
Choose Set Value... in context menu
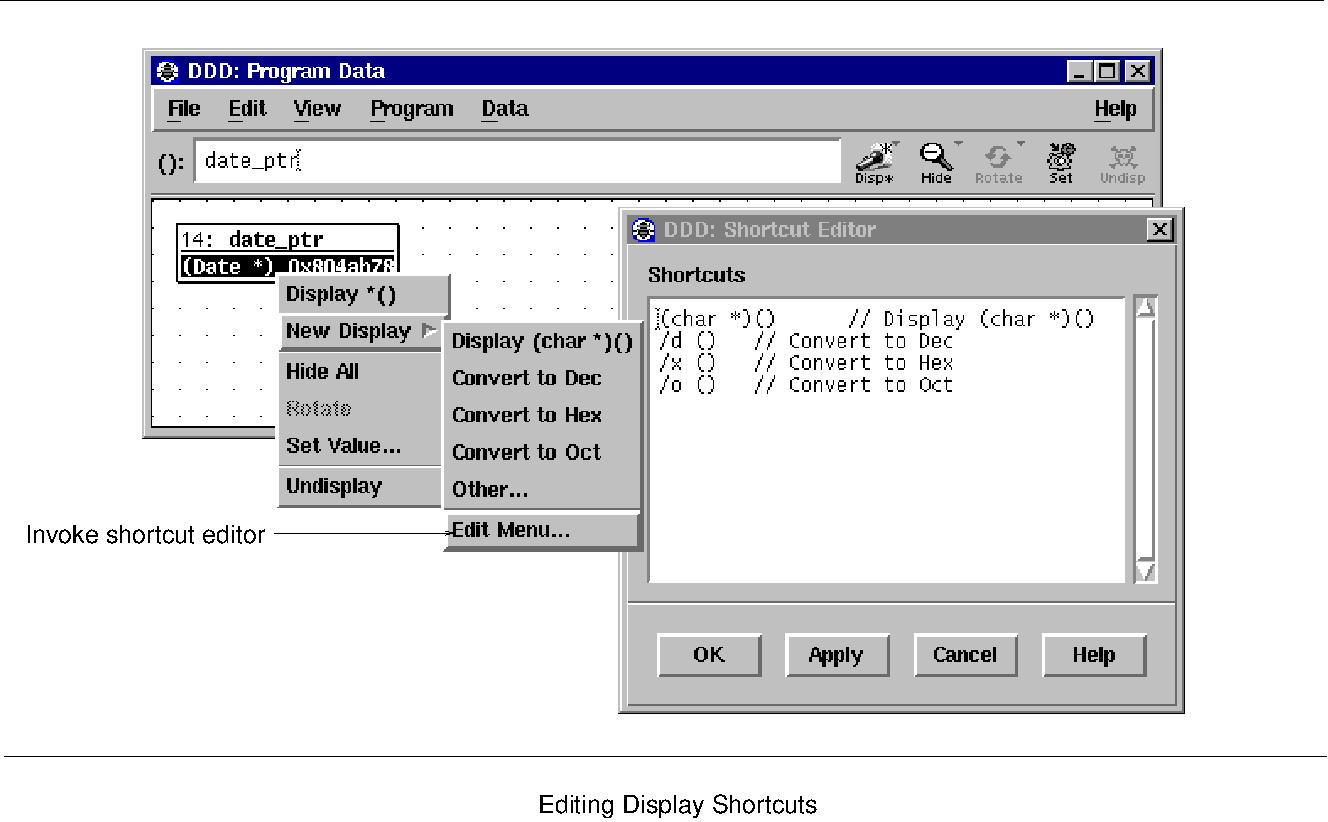[362, 446]
